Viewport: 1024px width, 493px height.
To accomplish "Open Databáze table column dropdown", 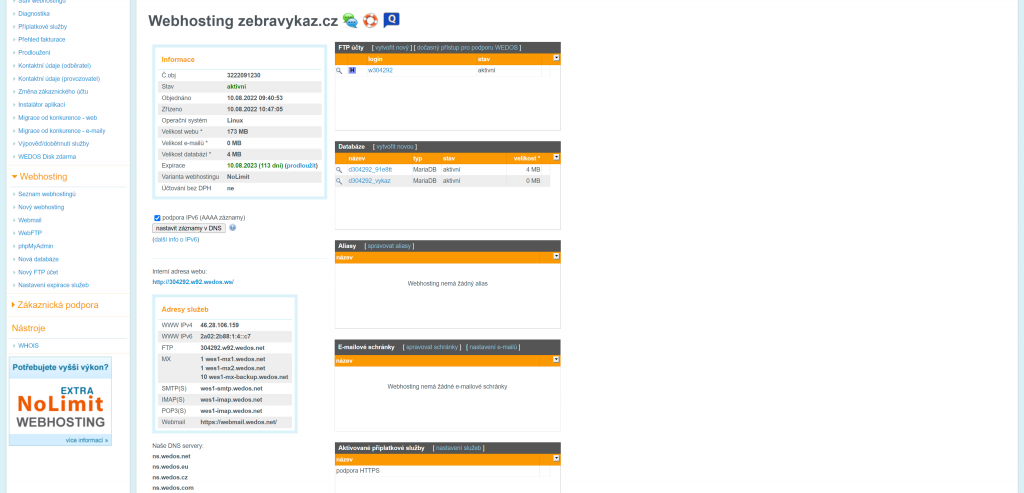I will (x=556, y=157).
